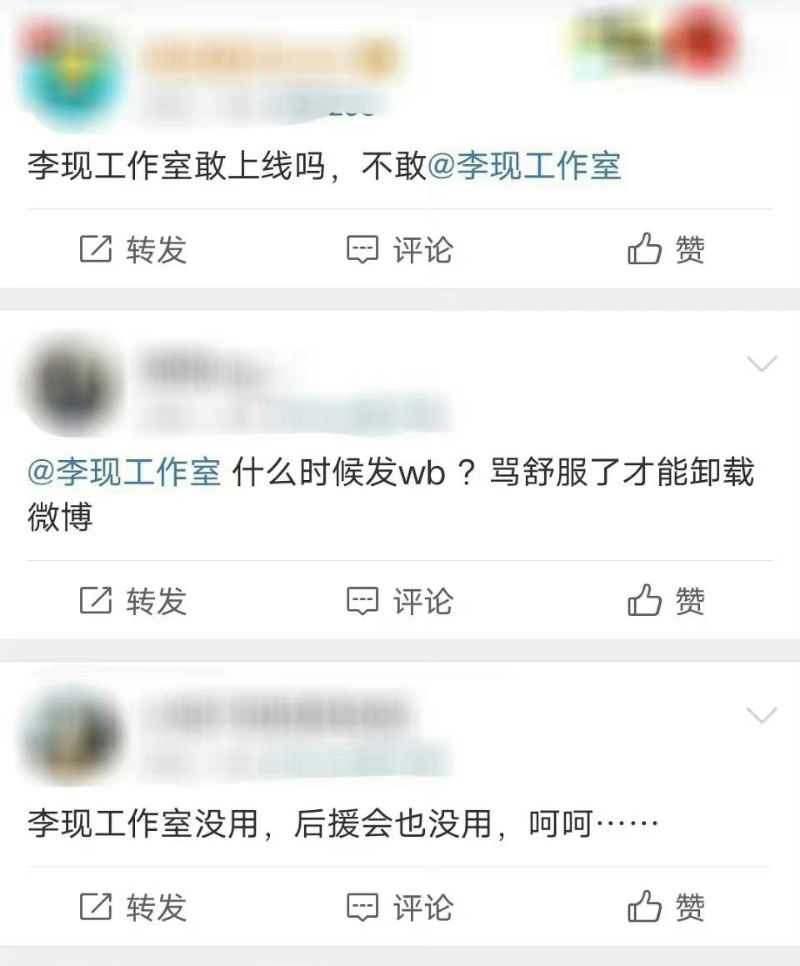Expand options chevron on second post
The width and height of the screenshot is (800, 966).
(762, 363)
